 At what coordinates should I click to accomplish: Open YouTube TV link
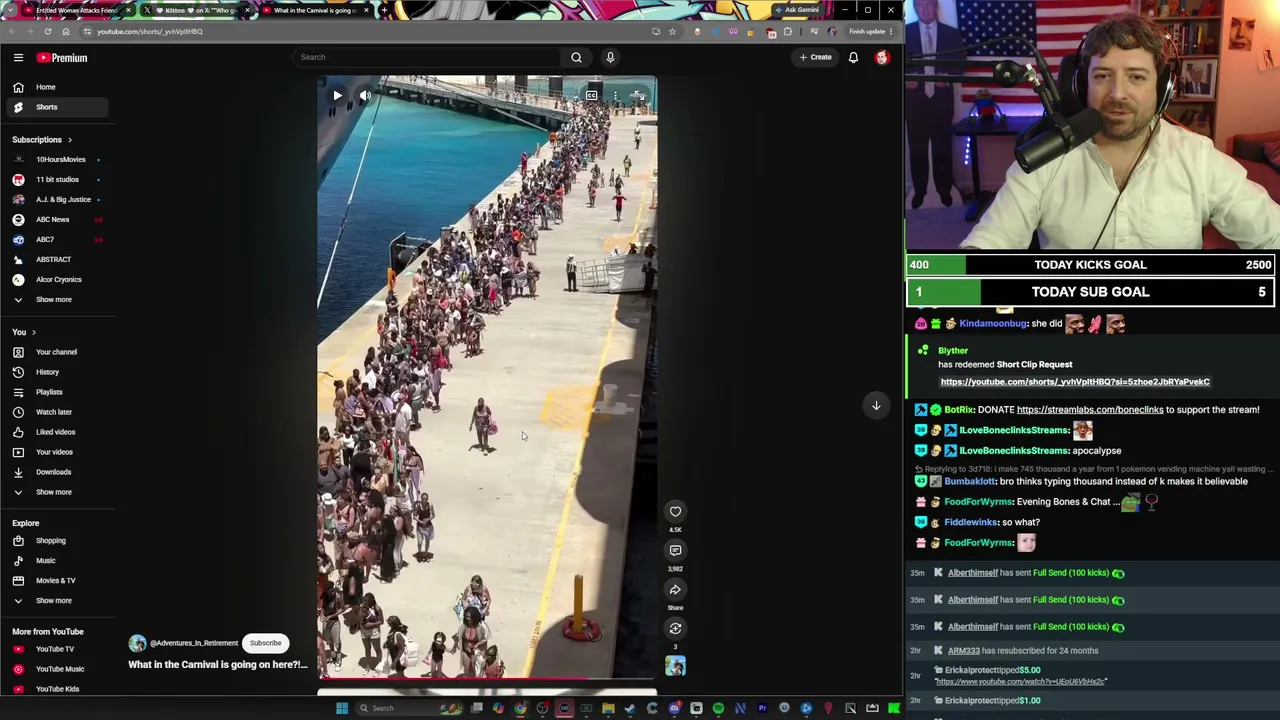click(58, 649)
